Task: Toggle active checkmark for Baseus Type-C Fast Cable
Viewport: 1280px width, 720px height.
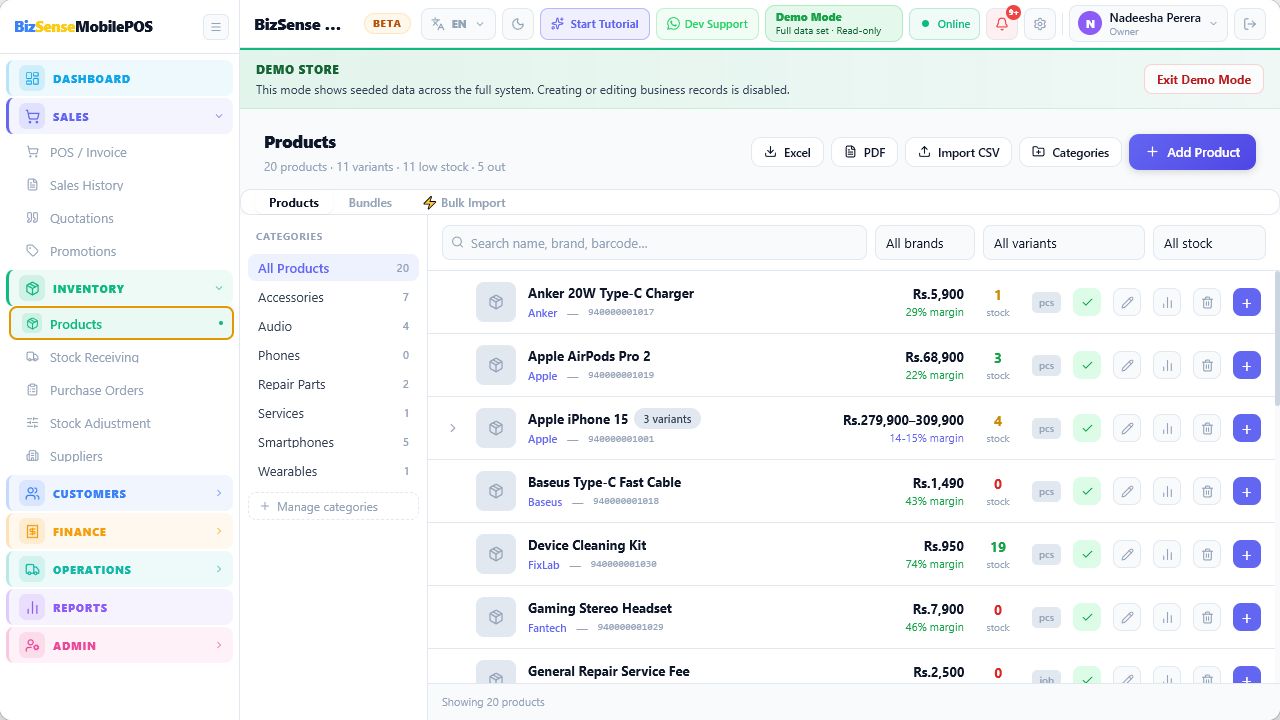Action: click(x=1087, y=491)
